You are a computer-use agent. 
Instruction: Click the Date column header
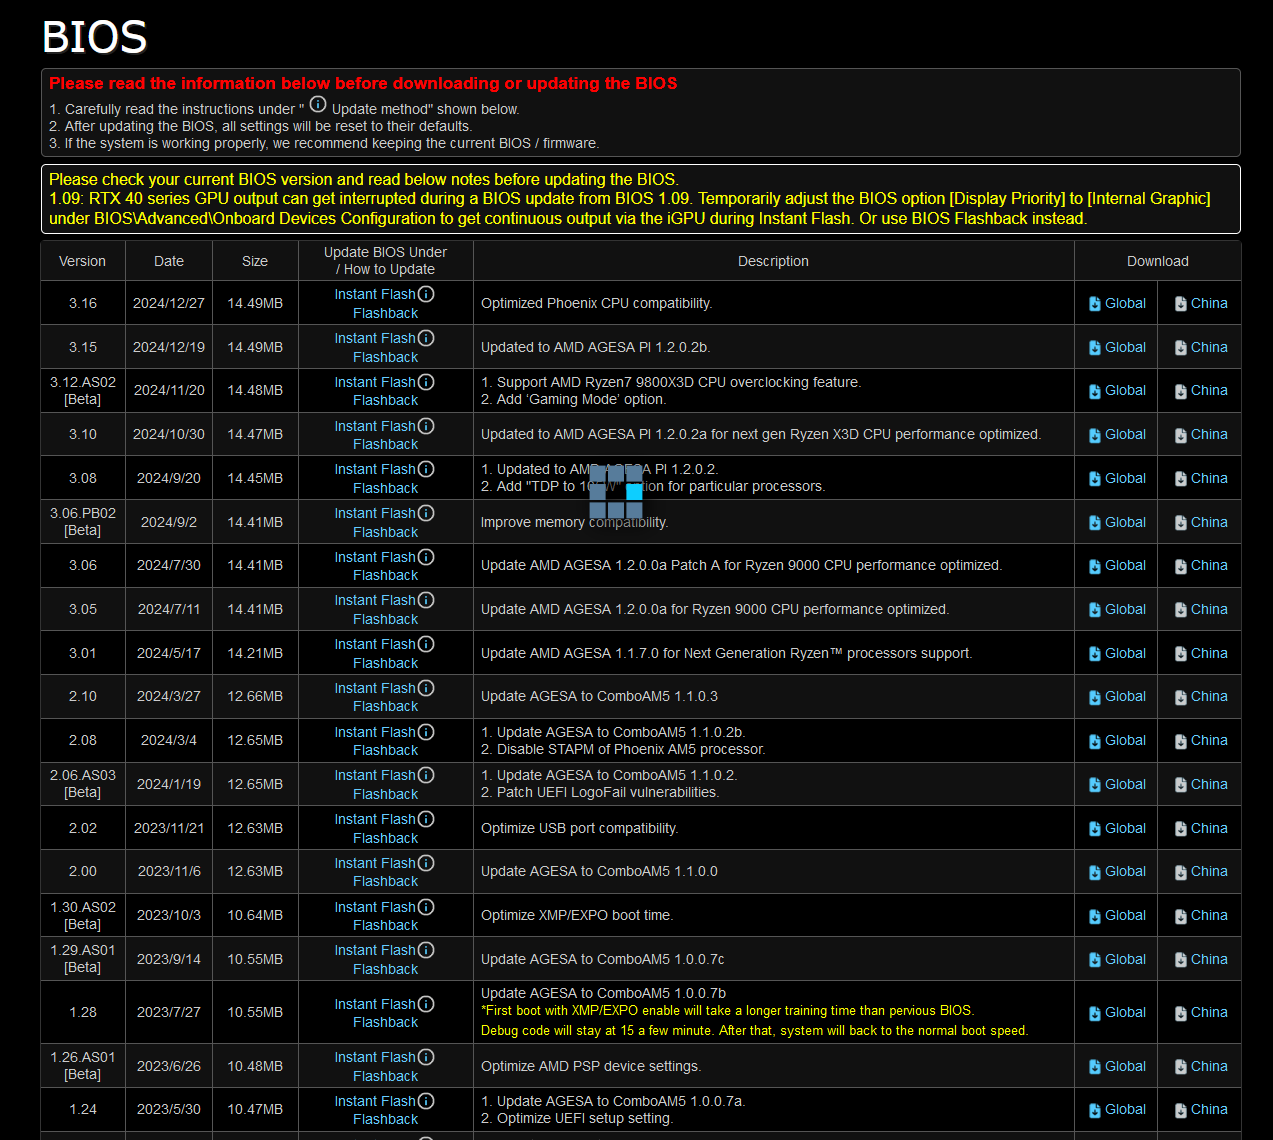point(169,261)
